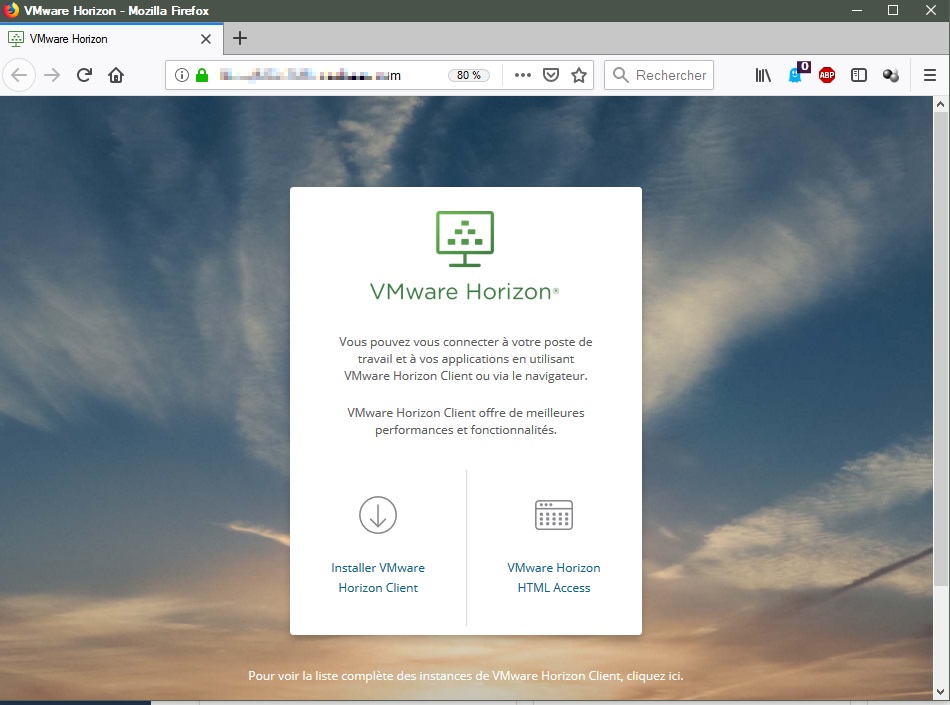950x705 pixels.
Task: Click the VMware Horizon monitor logo
Action: (465, 239)
